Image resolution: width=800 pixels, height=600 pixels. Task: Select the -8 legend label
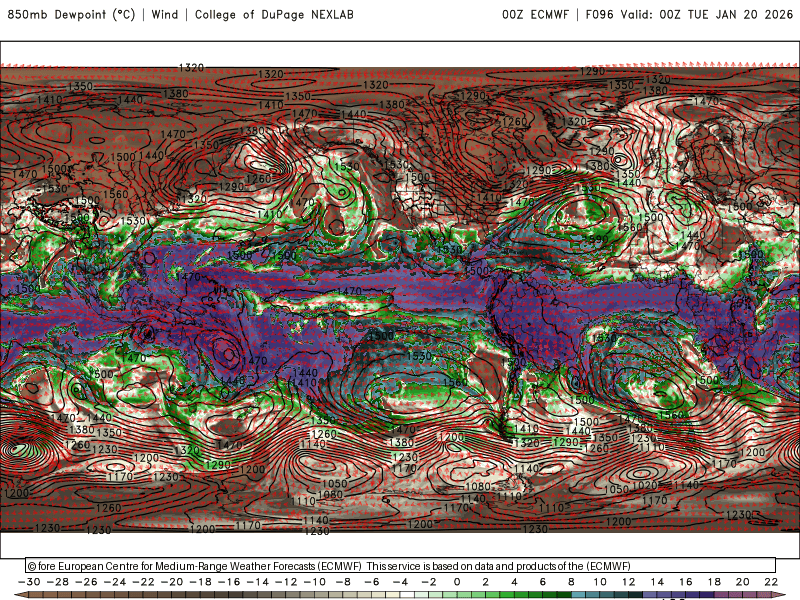(343, 582)
